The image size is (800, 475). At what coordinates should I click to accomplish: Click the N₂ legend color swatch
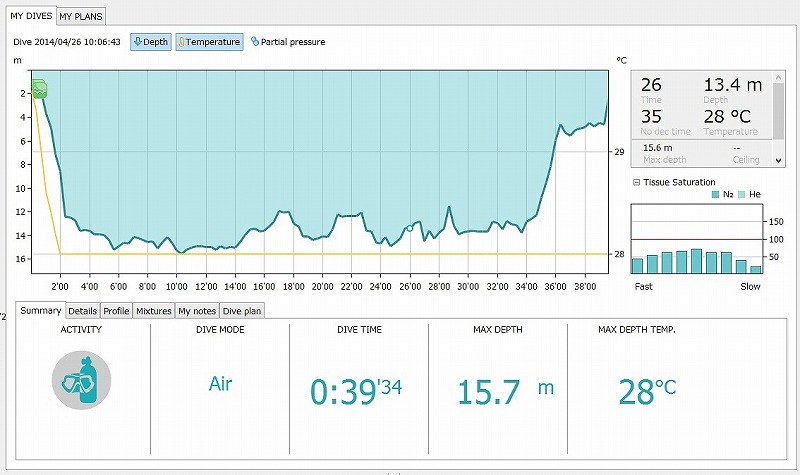715,194
